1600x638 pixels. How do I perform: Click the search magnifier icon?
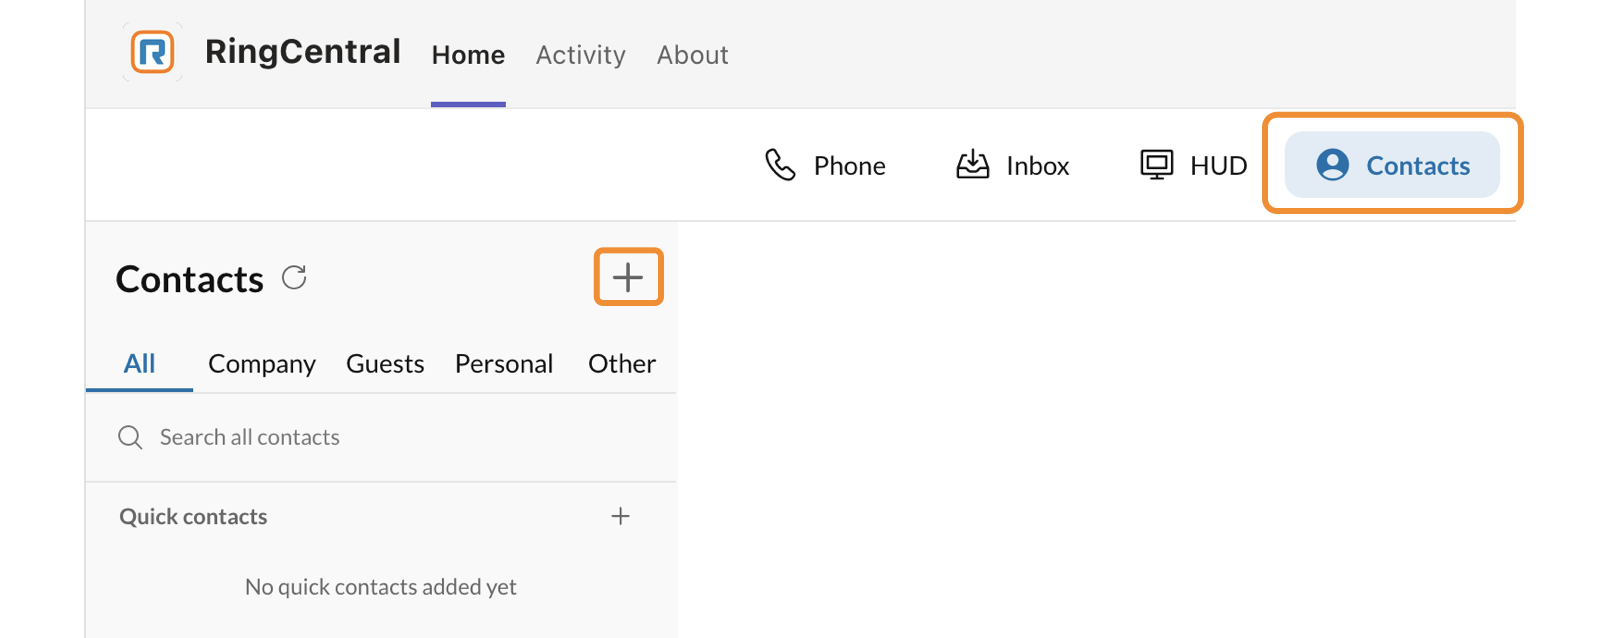(130, 437)
